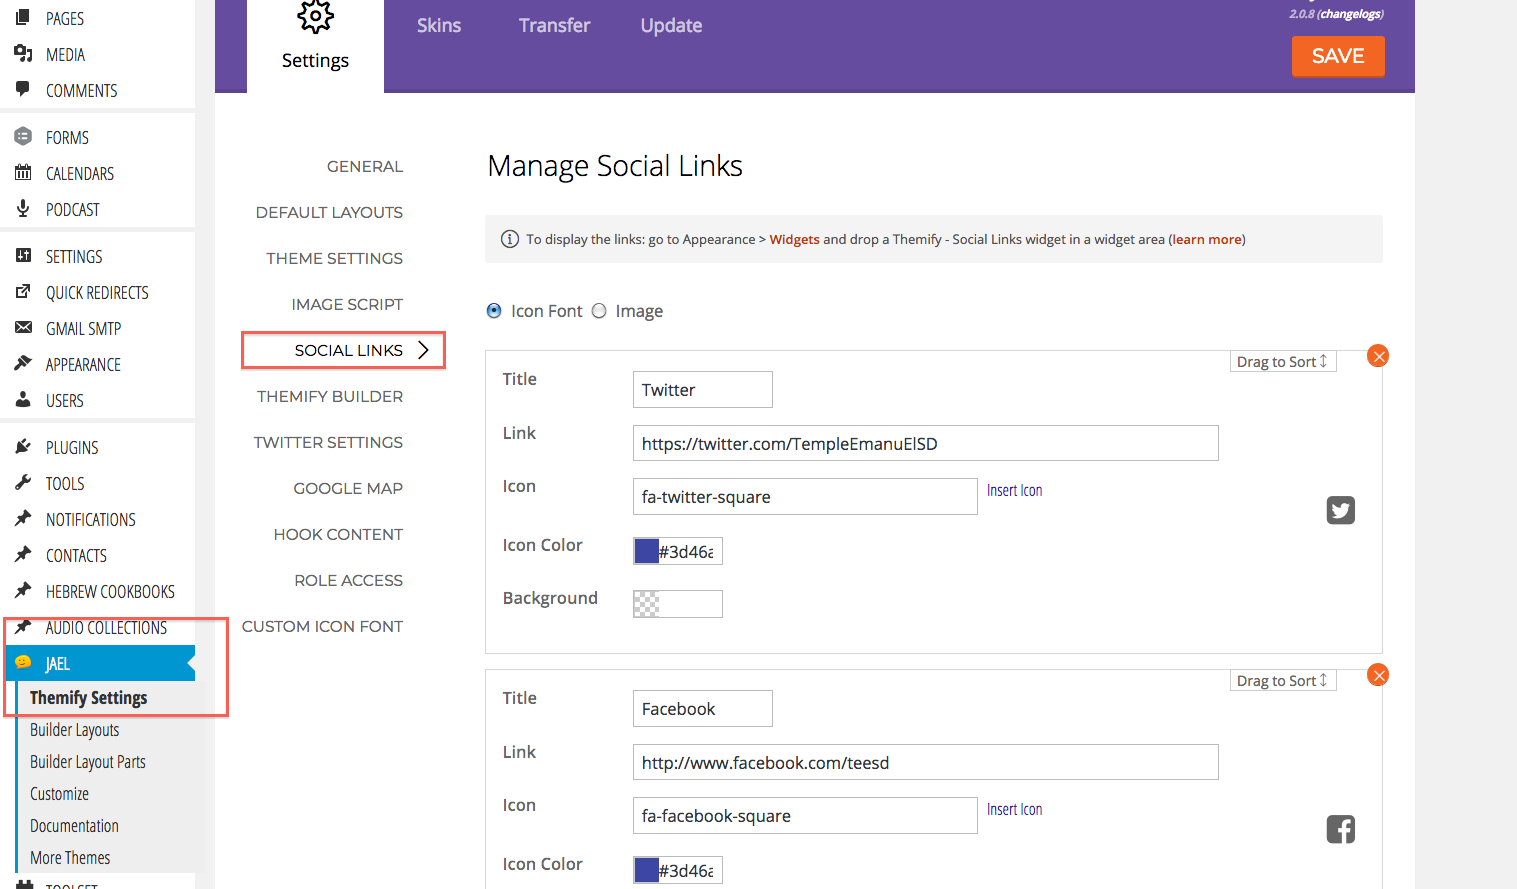Open the Appearance menu in sidebar
1517x889 pixels.
tap(83, 365)
